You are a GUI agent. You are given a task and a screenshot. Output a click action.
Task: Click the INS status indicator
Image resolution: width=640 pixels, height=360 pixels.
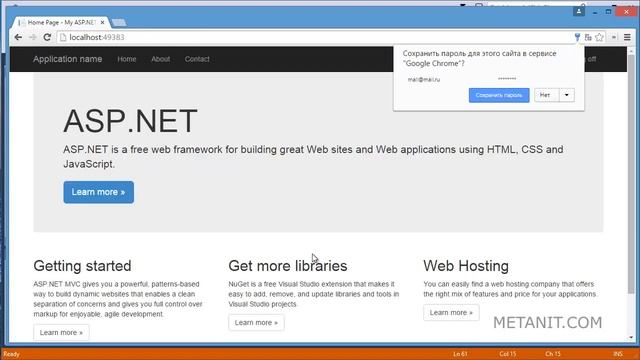[618, 354]
